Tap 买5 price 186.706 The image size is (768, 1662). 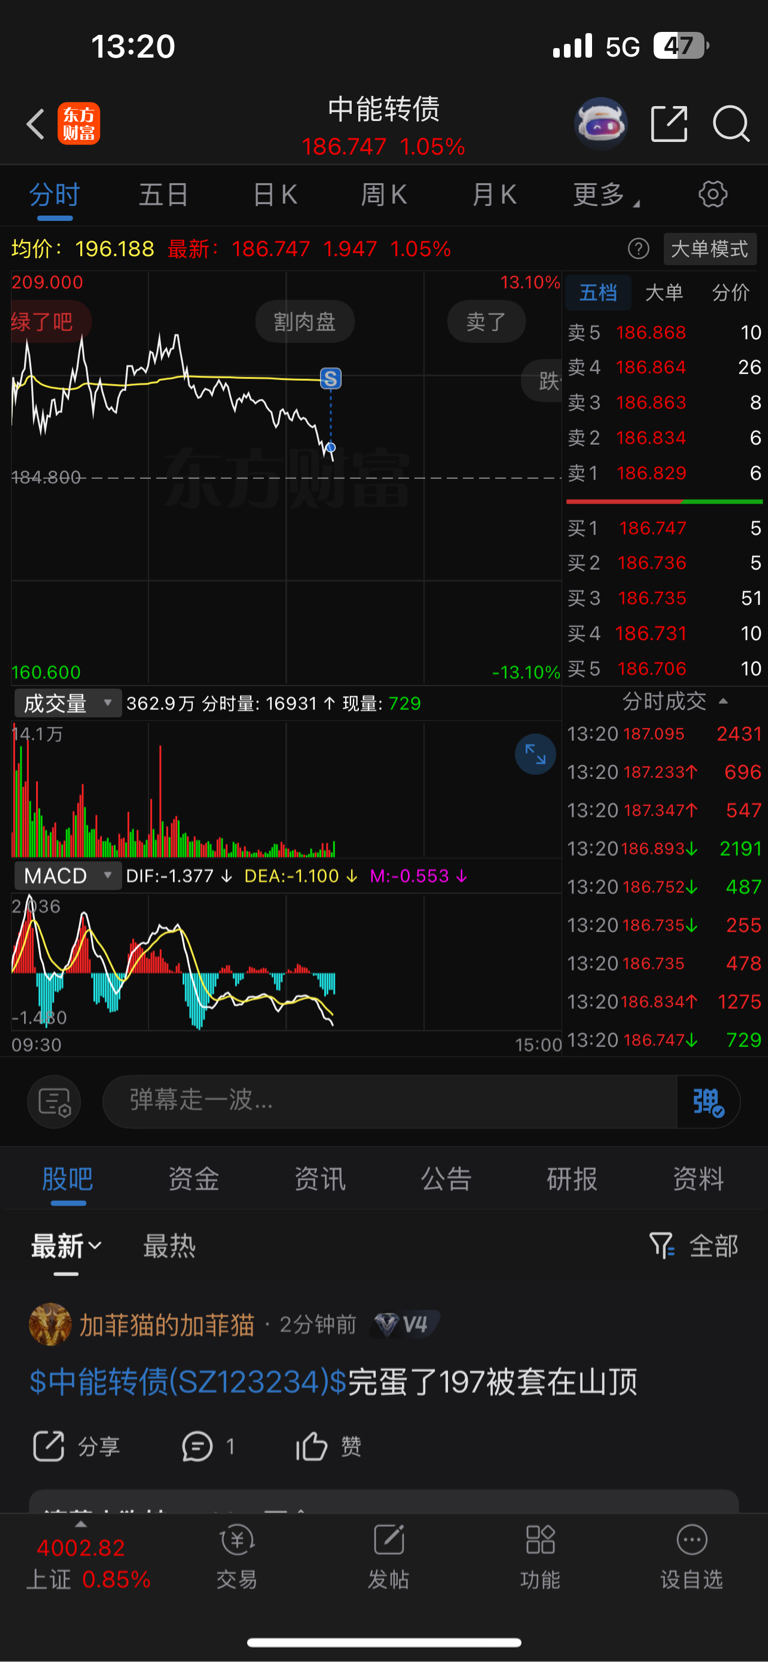pos(651,669)
